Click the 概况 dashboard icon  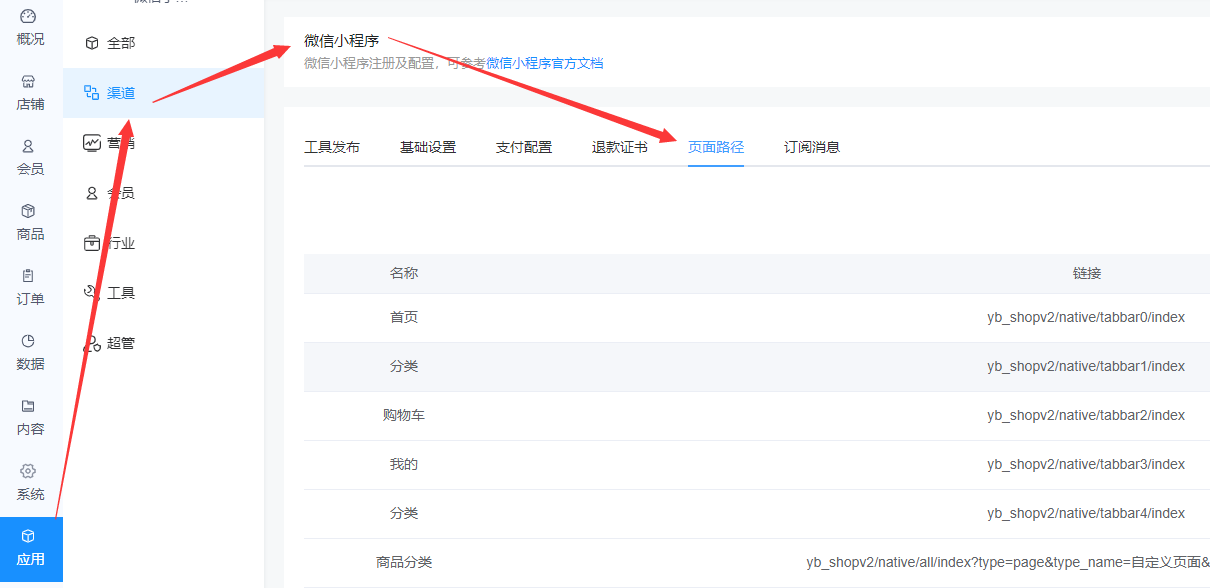tap(28, 16)
